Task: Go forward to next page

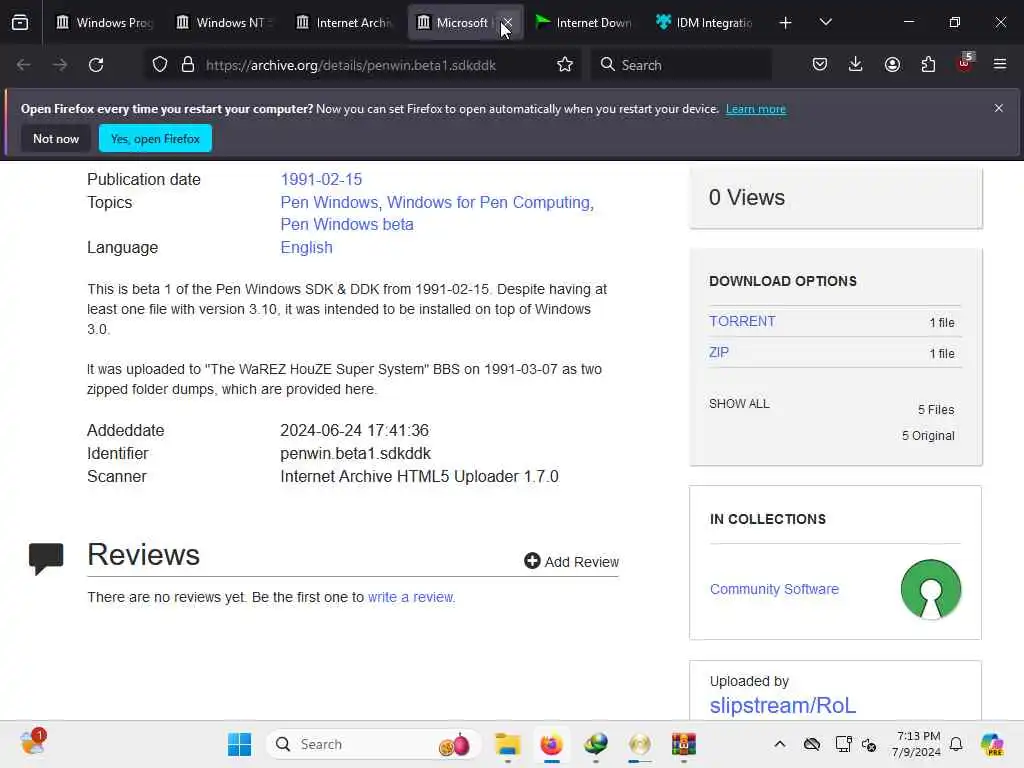Action: pos(59,65)
